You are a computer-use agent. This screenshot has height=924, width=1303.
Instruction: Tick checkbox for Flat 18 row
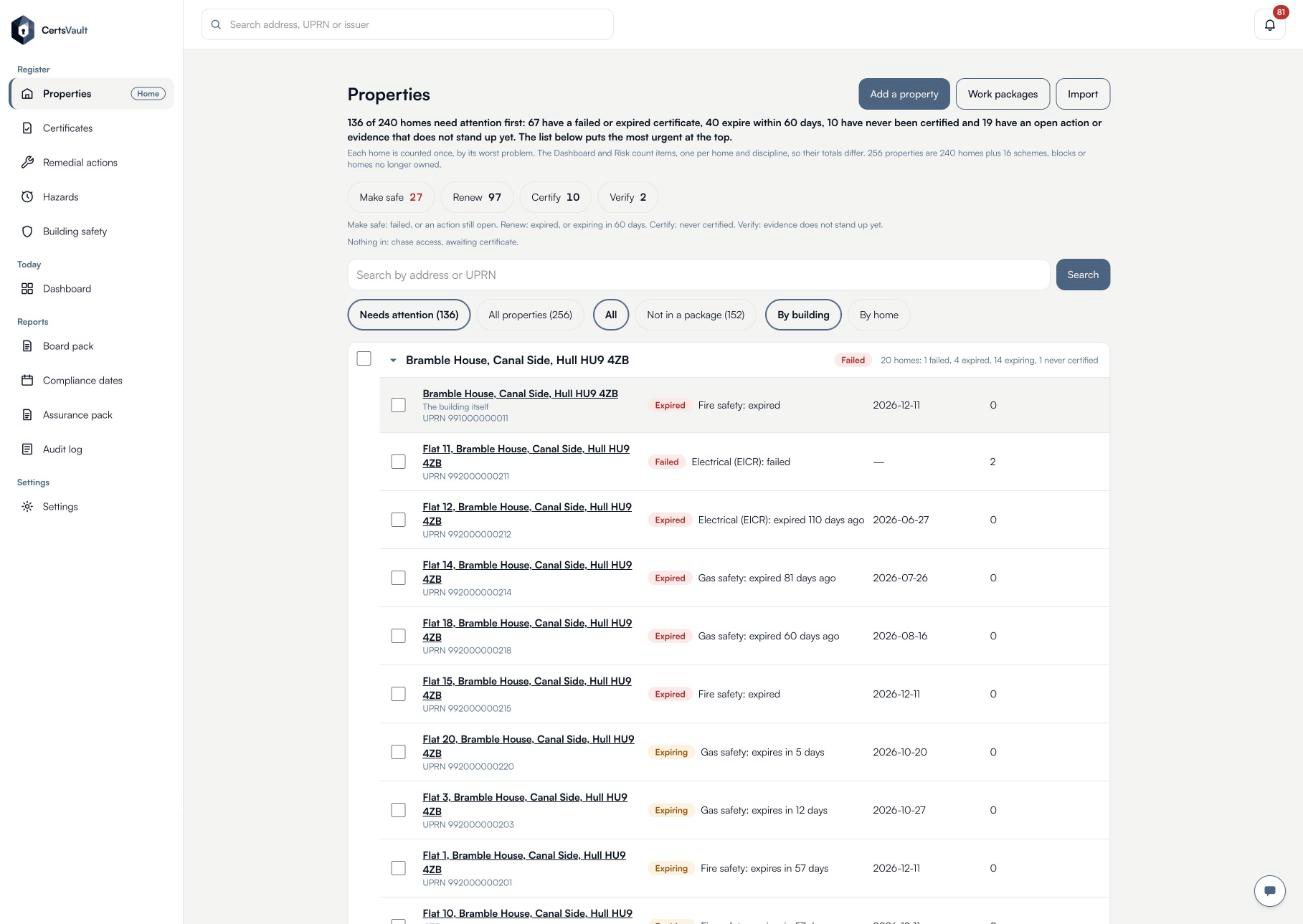tap(398, 636)
